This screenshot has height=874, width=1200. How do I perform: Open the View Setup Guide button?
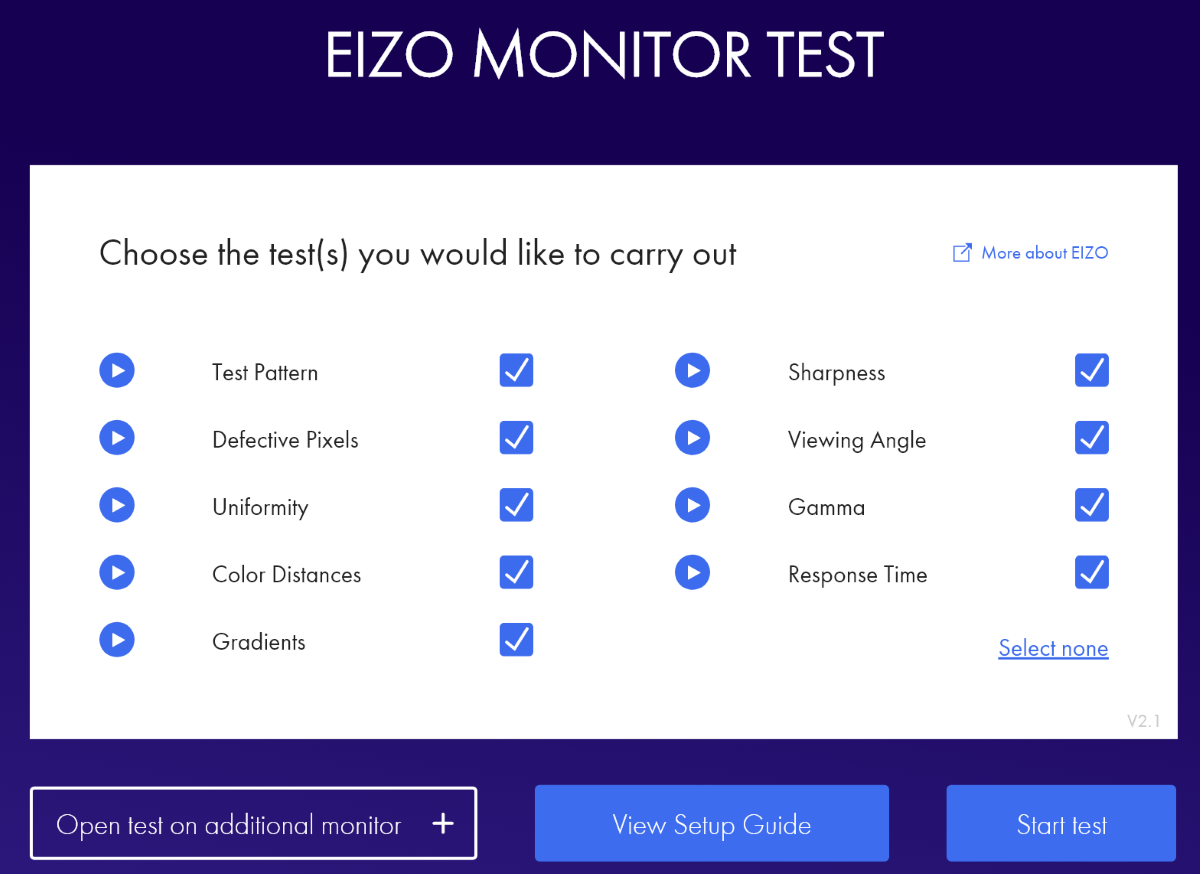(x=712, y=823)
